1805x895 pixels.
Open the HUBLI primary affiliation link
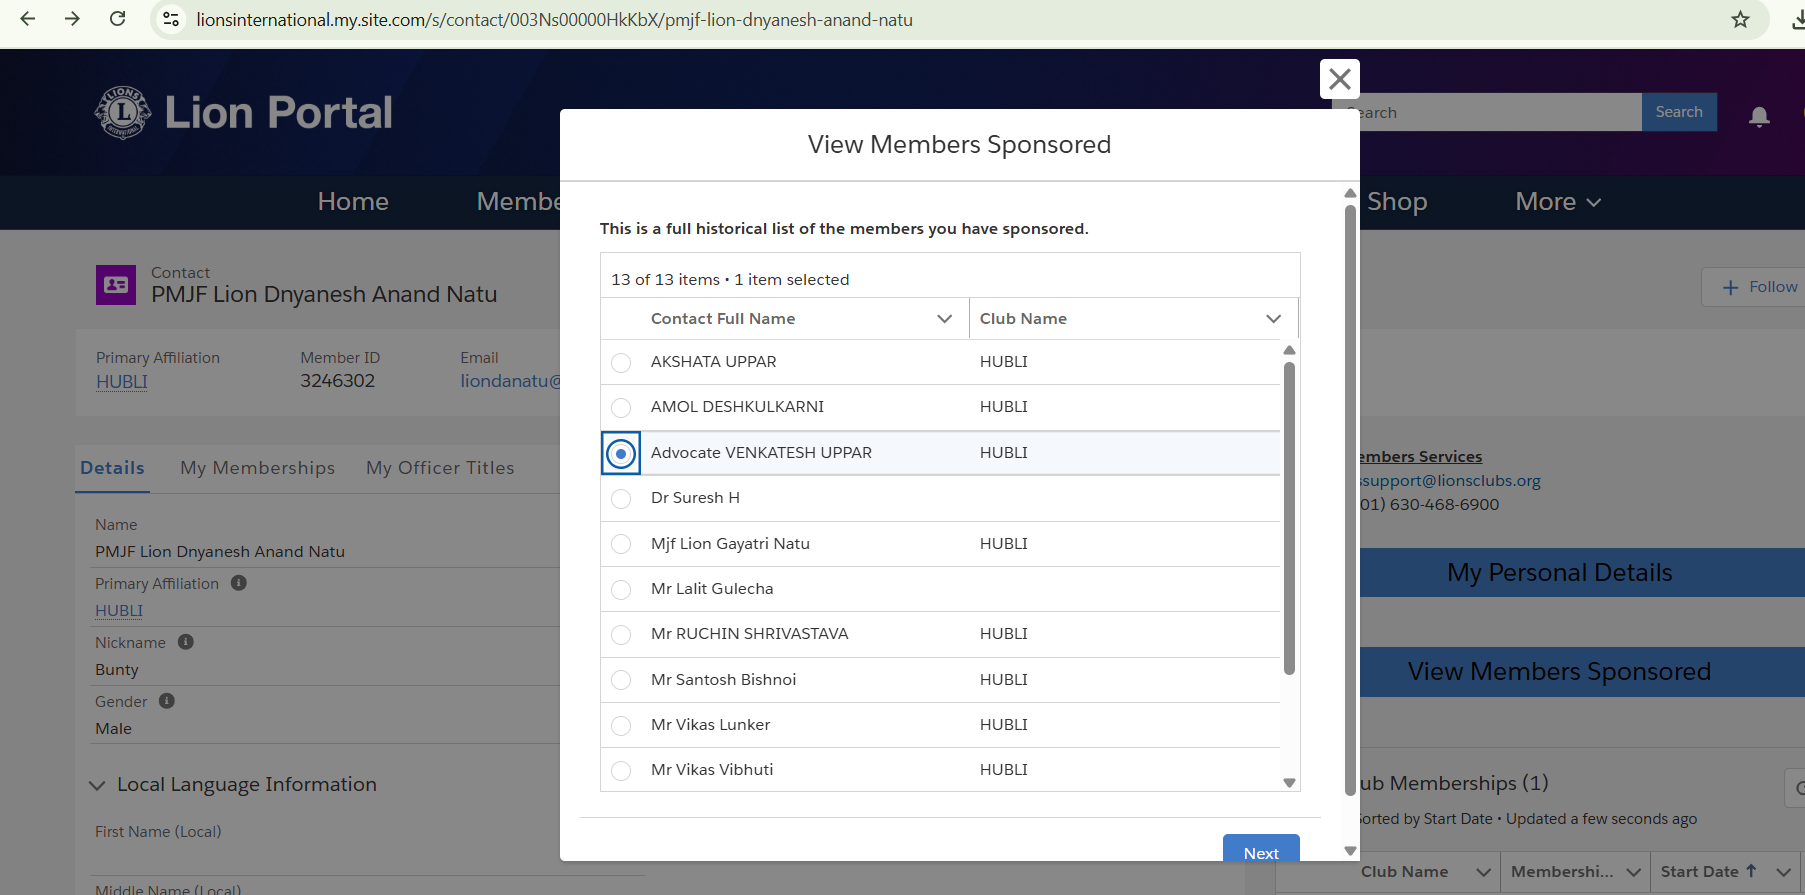(122, 382)
